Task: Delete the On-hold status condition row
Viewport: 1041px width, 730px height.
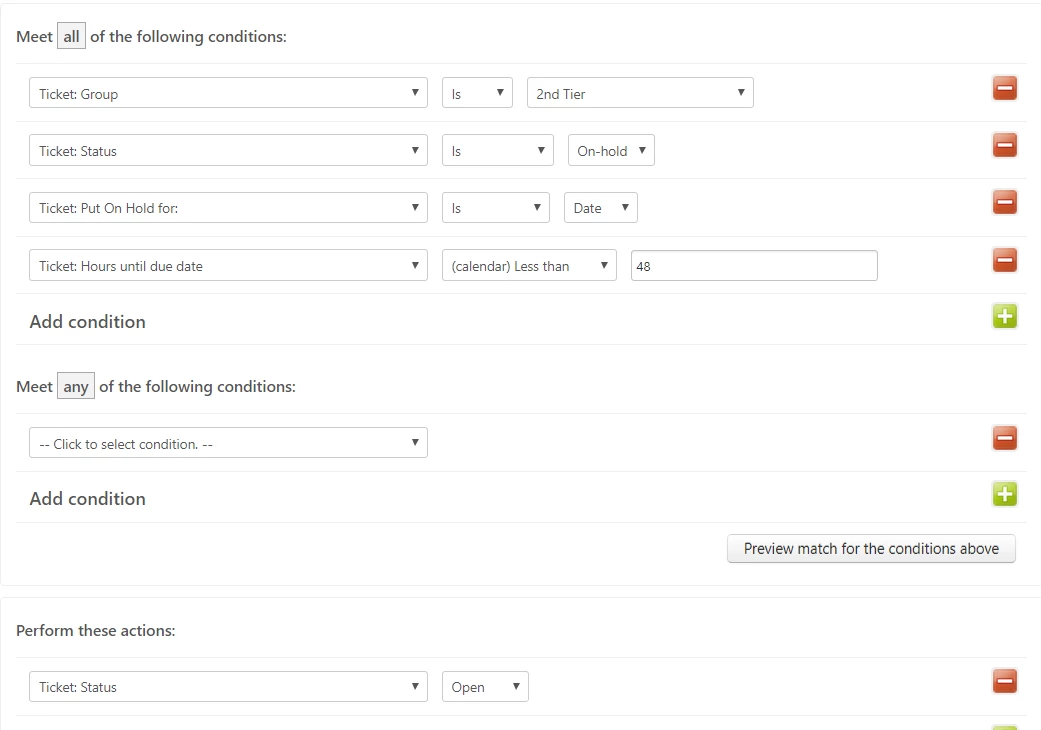Action: pos(1005,146)
